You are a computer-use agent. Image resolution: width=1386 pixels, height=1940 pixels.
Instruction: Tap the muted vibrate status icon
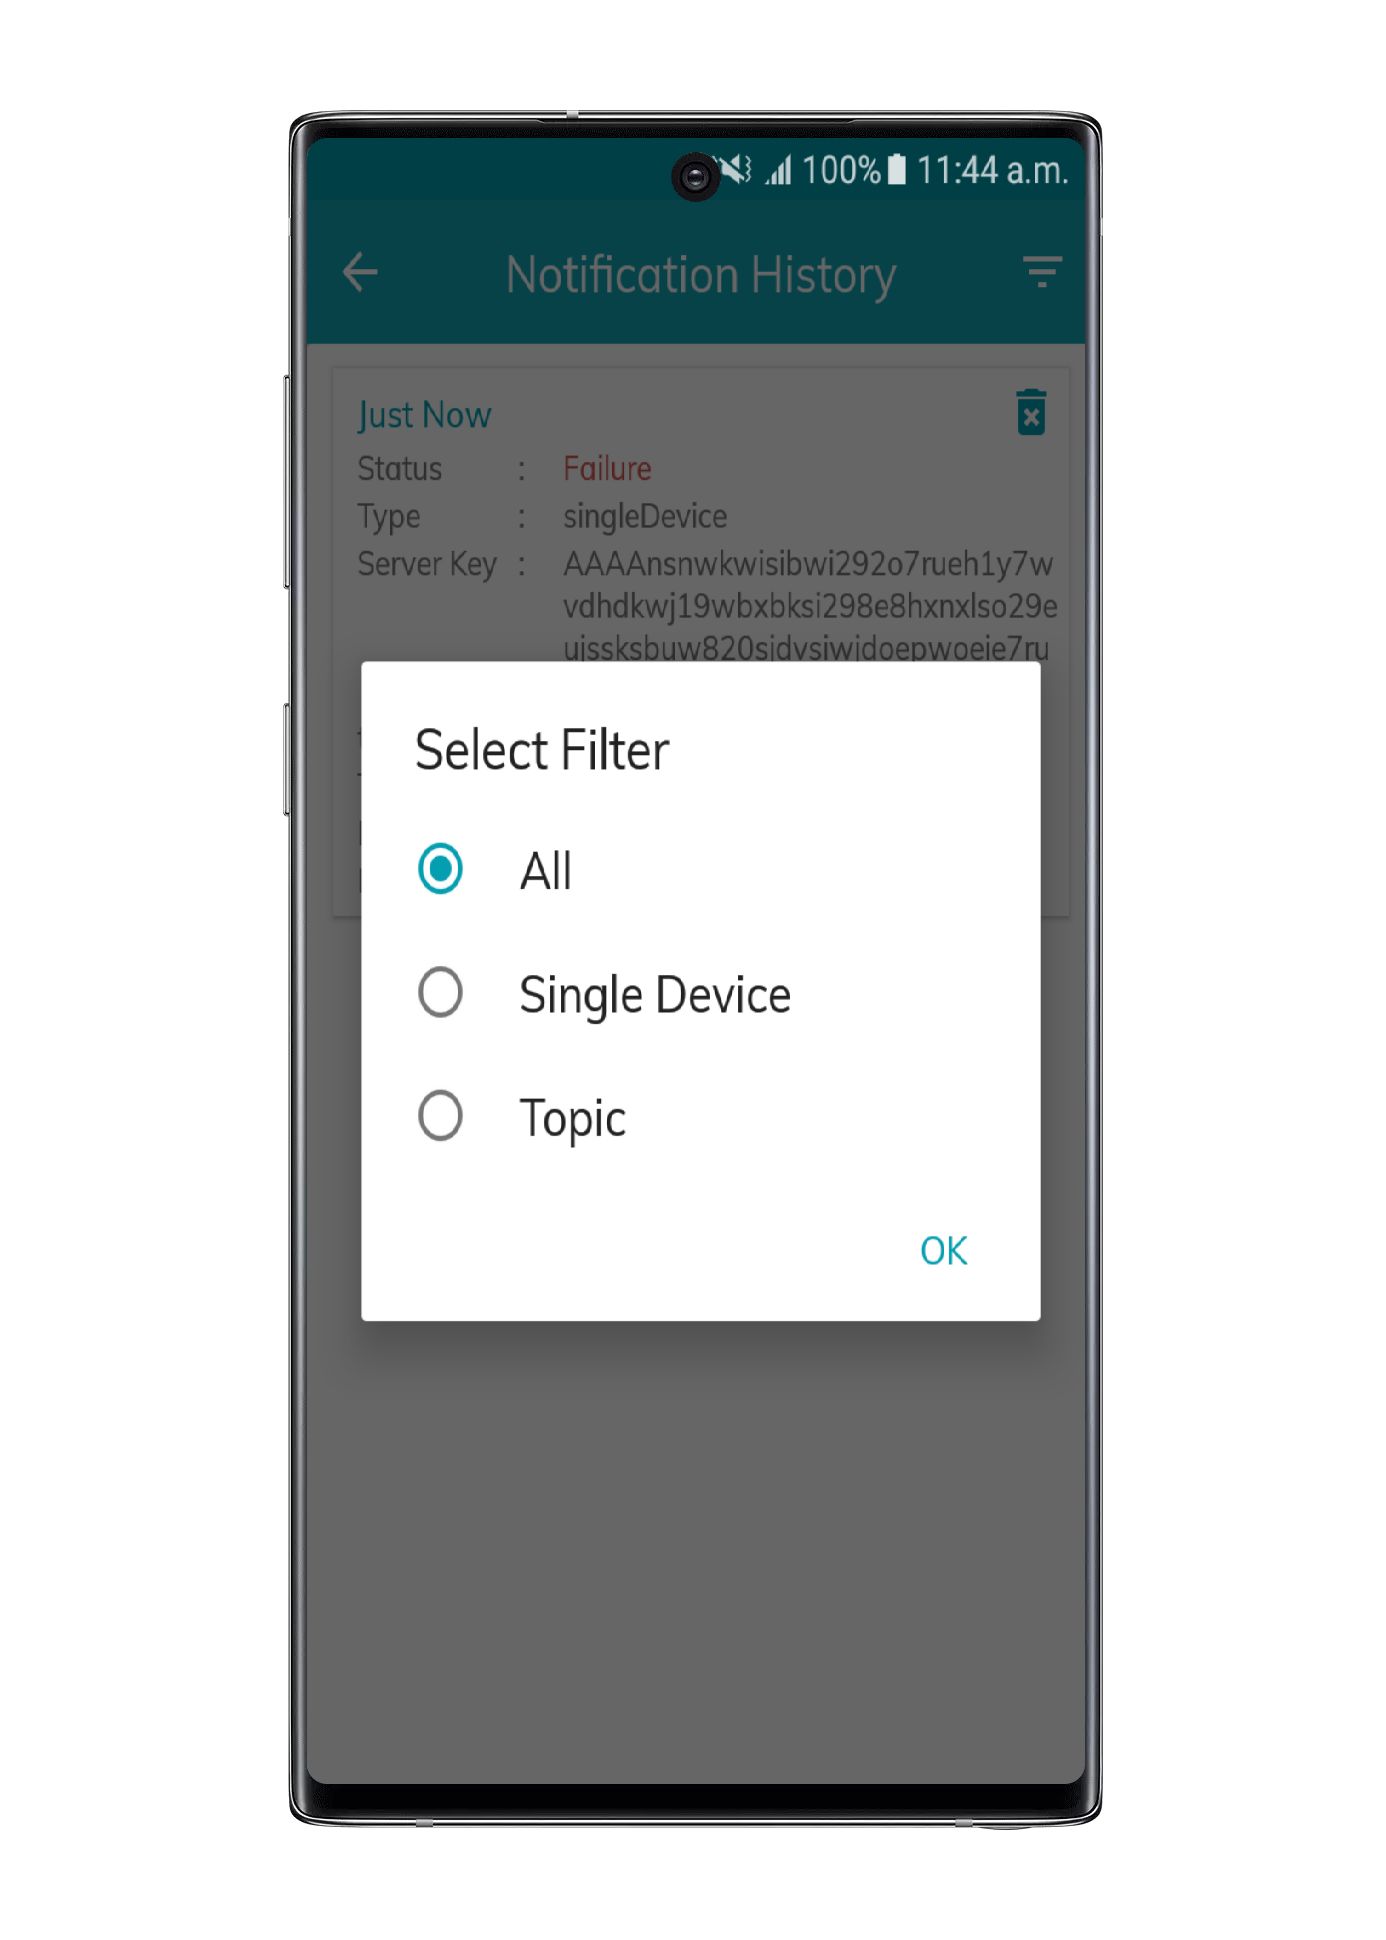coord(737,170)
